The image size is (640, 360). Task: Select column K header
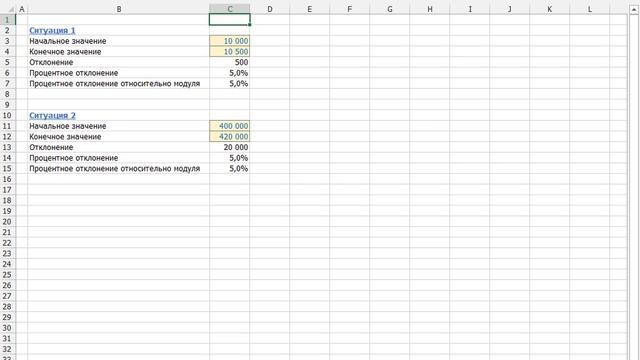pos(549,9)
